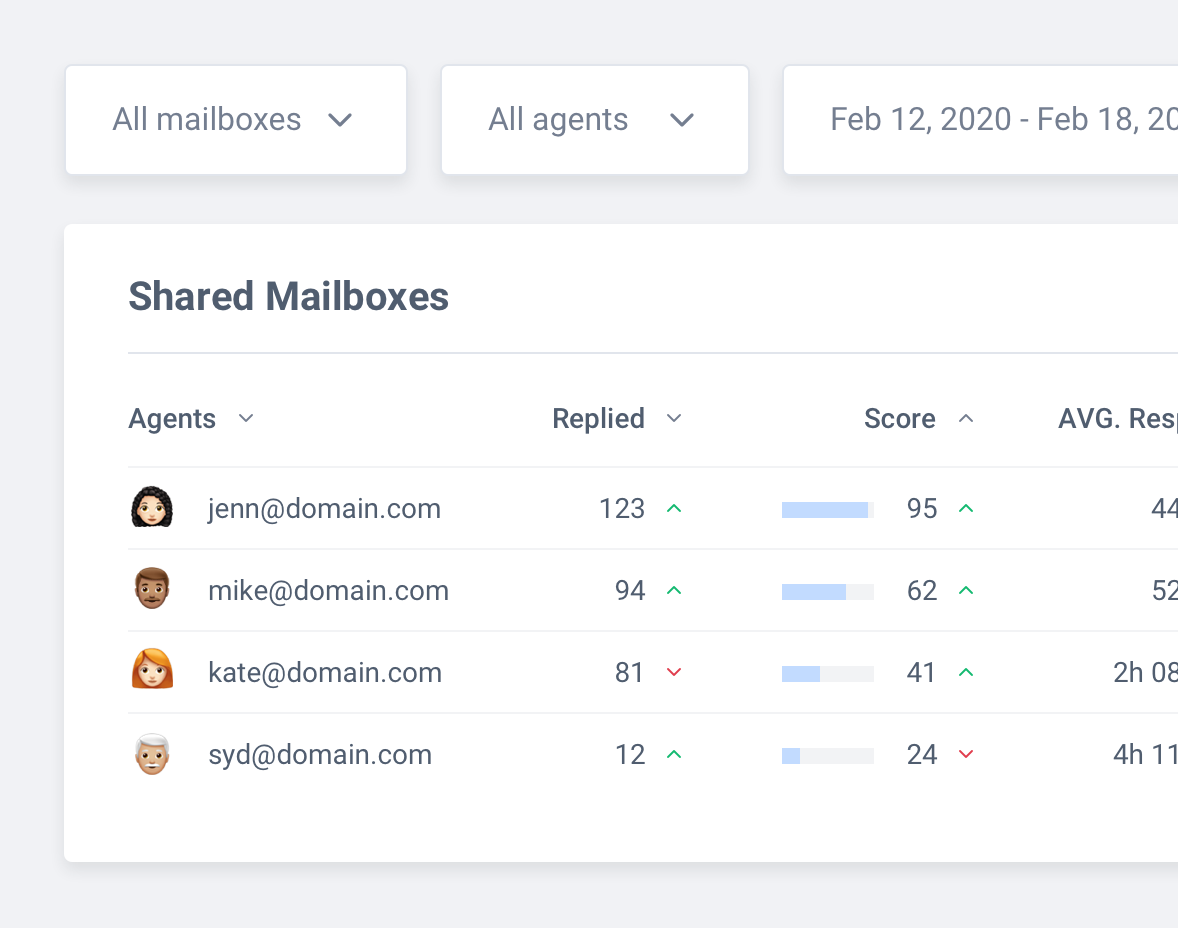The height and width of the screenshot is (928, 1178).
Task: Select kate@domain.com's email address
Action: [x=325, y=672]
